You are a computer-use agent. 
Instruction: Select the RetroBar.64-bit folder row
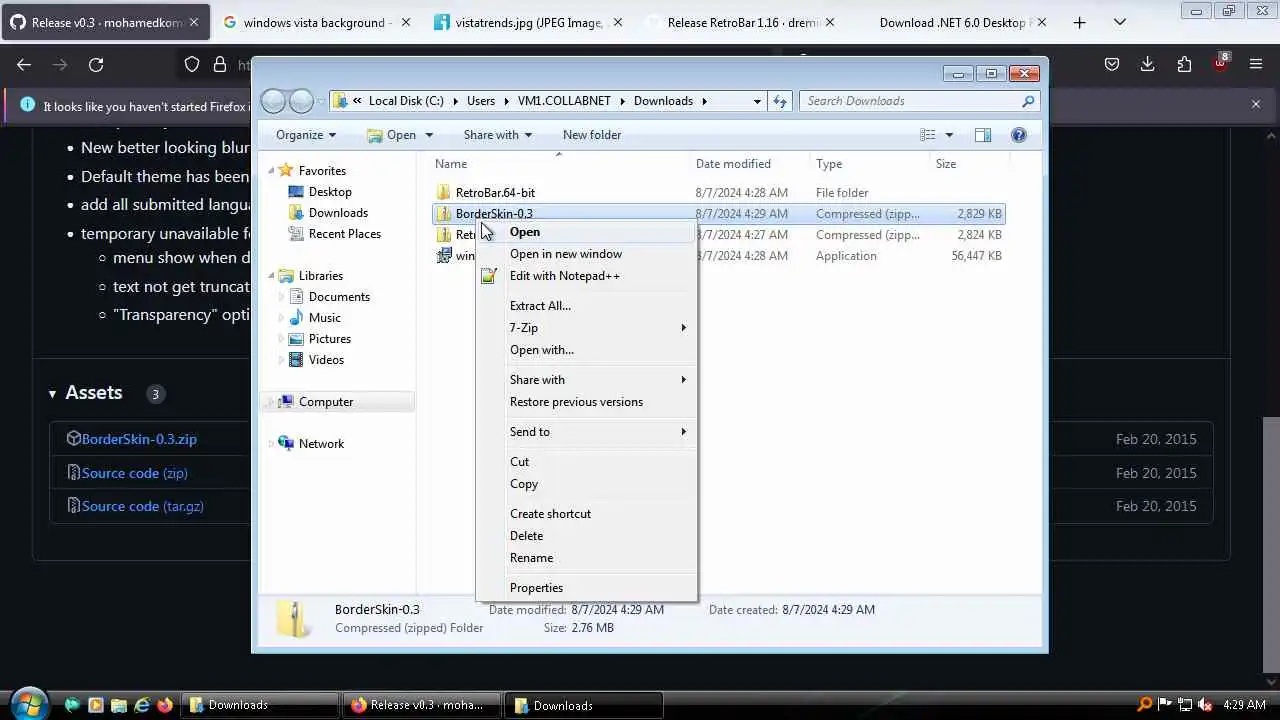(718, 192)
